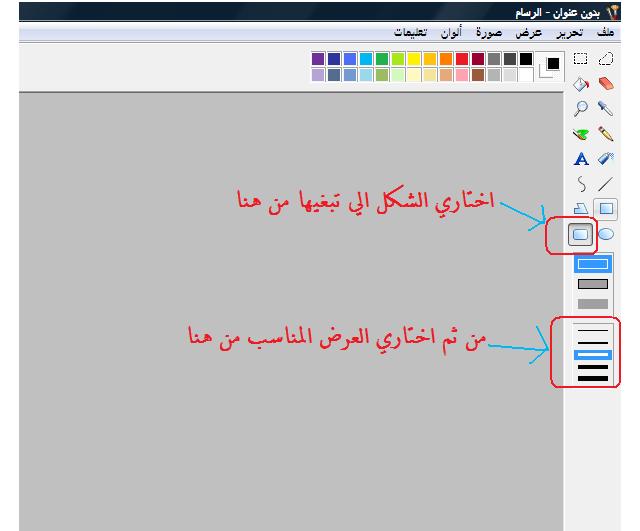Viewport: 640px width, 531px height.
Task: Select the highlighted middle line width
Action: pyautogui.click(x=593, y=355)
